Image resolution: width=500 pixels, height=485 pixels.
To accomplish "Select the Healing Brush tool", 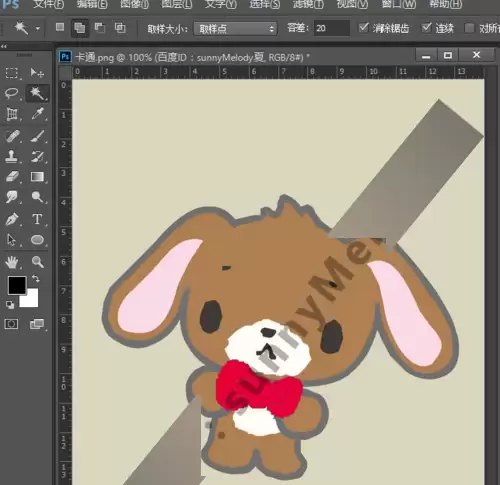I will coord(12,136).
